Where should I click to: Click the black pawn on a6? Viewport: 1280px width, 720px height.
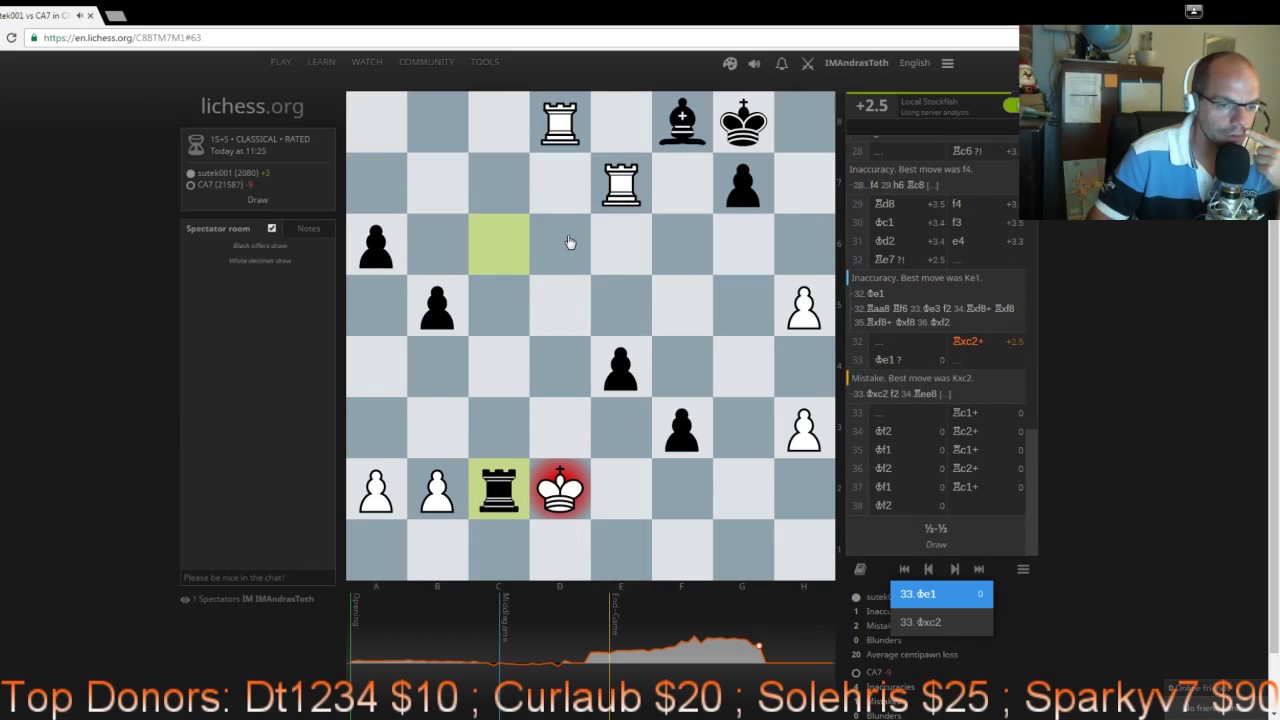376,245
